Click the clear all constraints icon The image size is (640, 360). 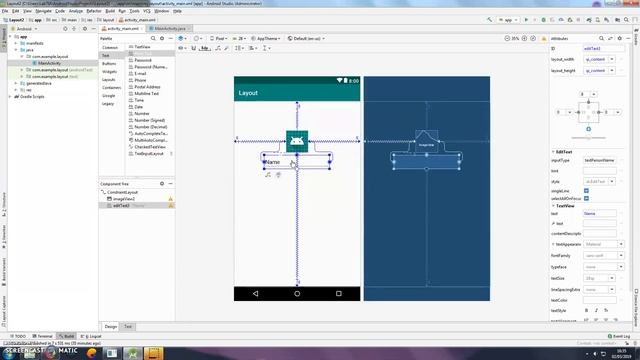(218, 48)
